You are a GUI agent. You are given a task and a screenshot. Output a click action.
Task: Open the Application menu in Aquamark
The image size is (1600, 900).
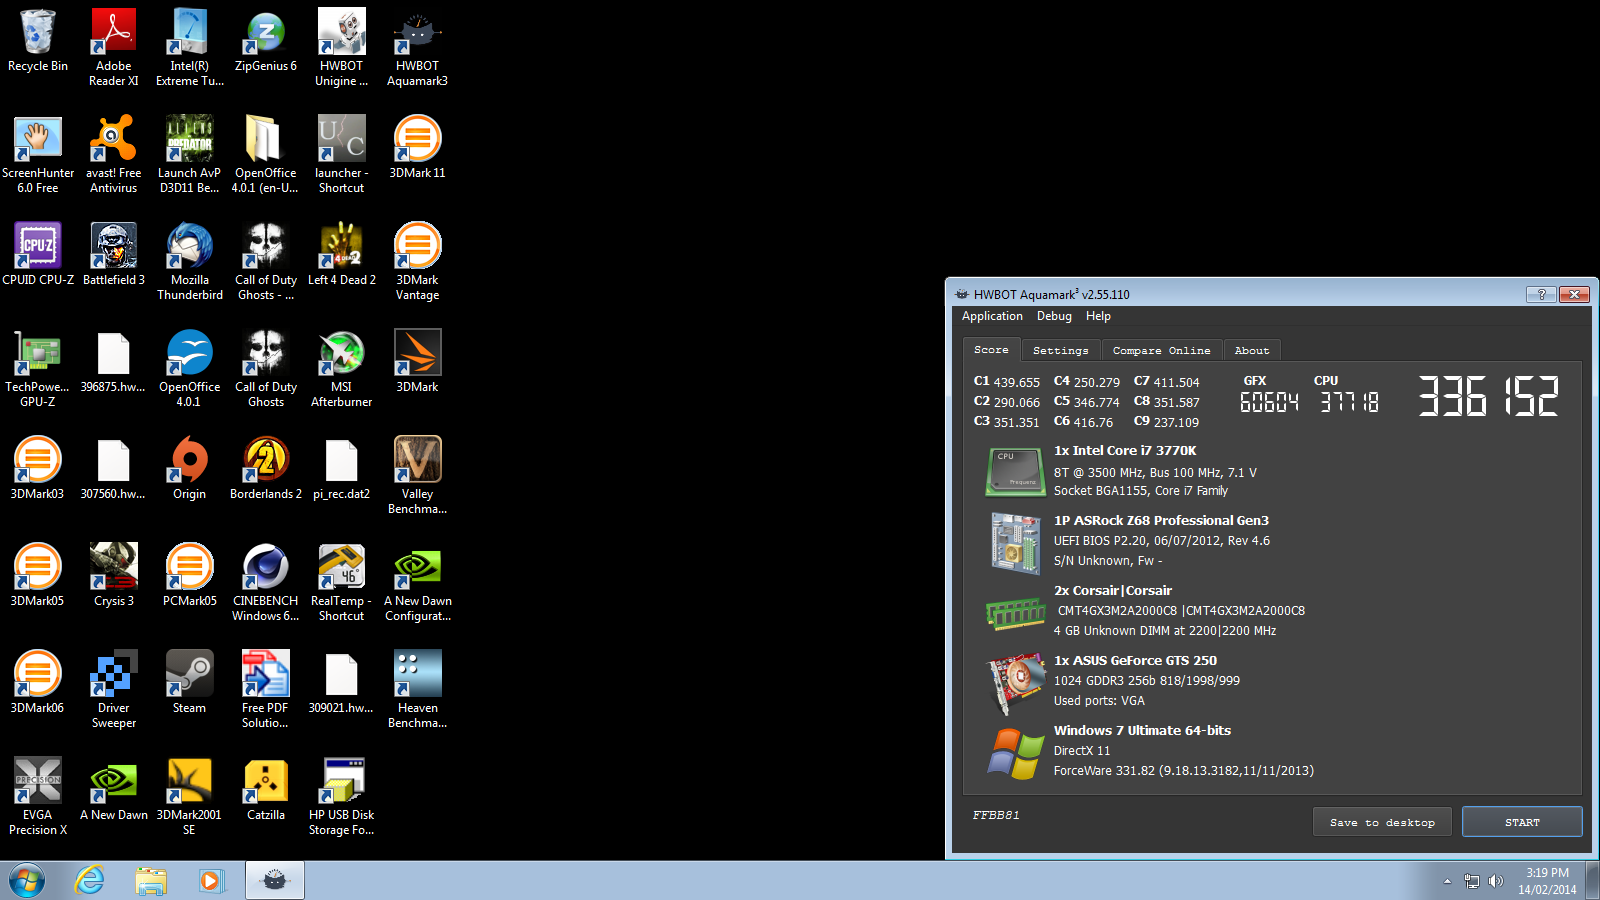[992, 316]
